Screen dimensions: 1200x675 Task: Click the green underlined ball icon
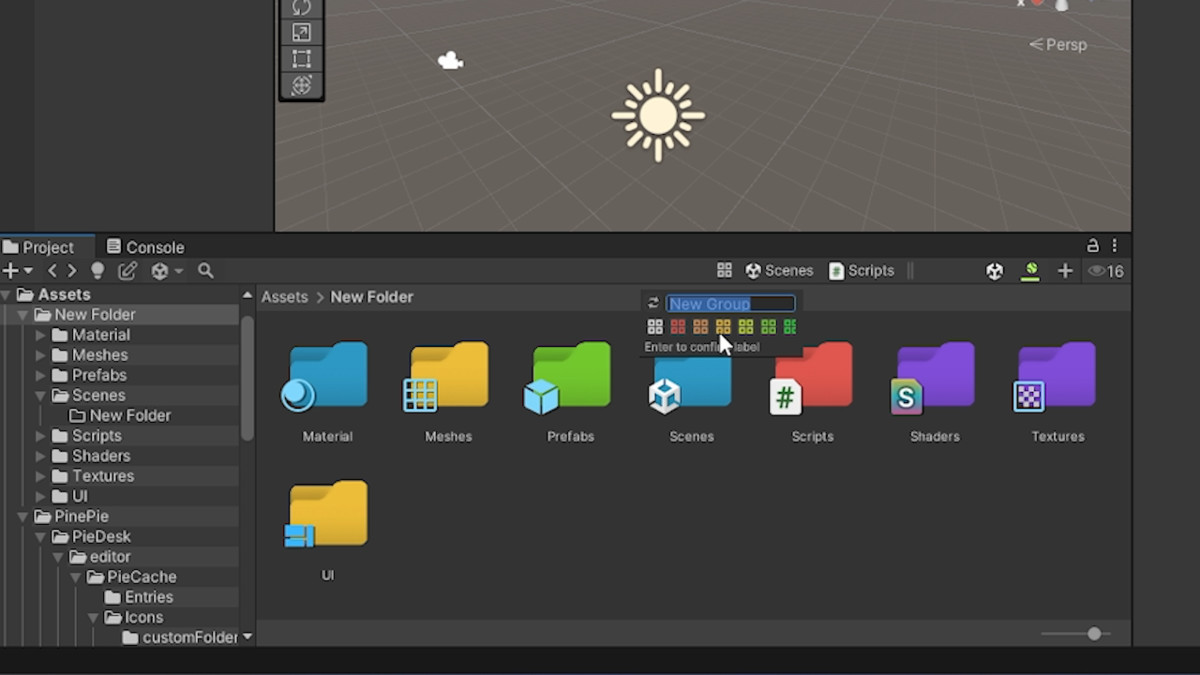point(1030,271)
